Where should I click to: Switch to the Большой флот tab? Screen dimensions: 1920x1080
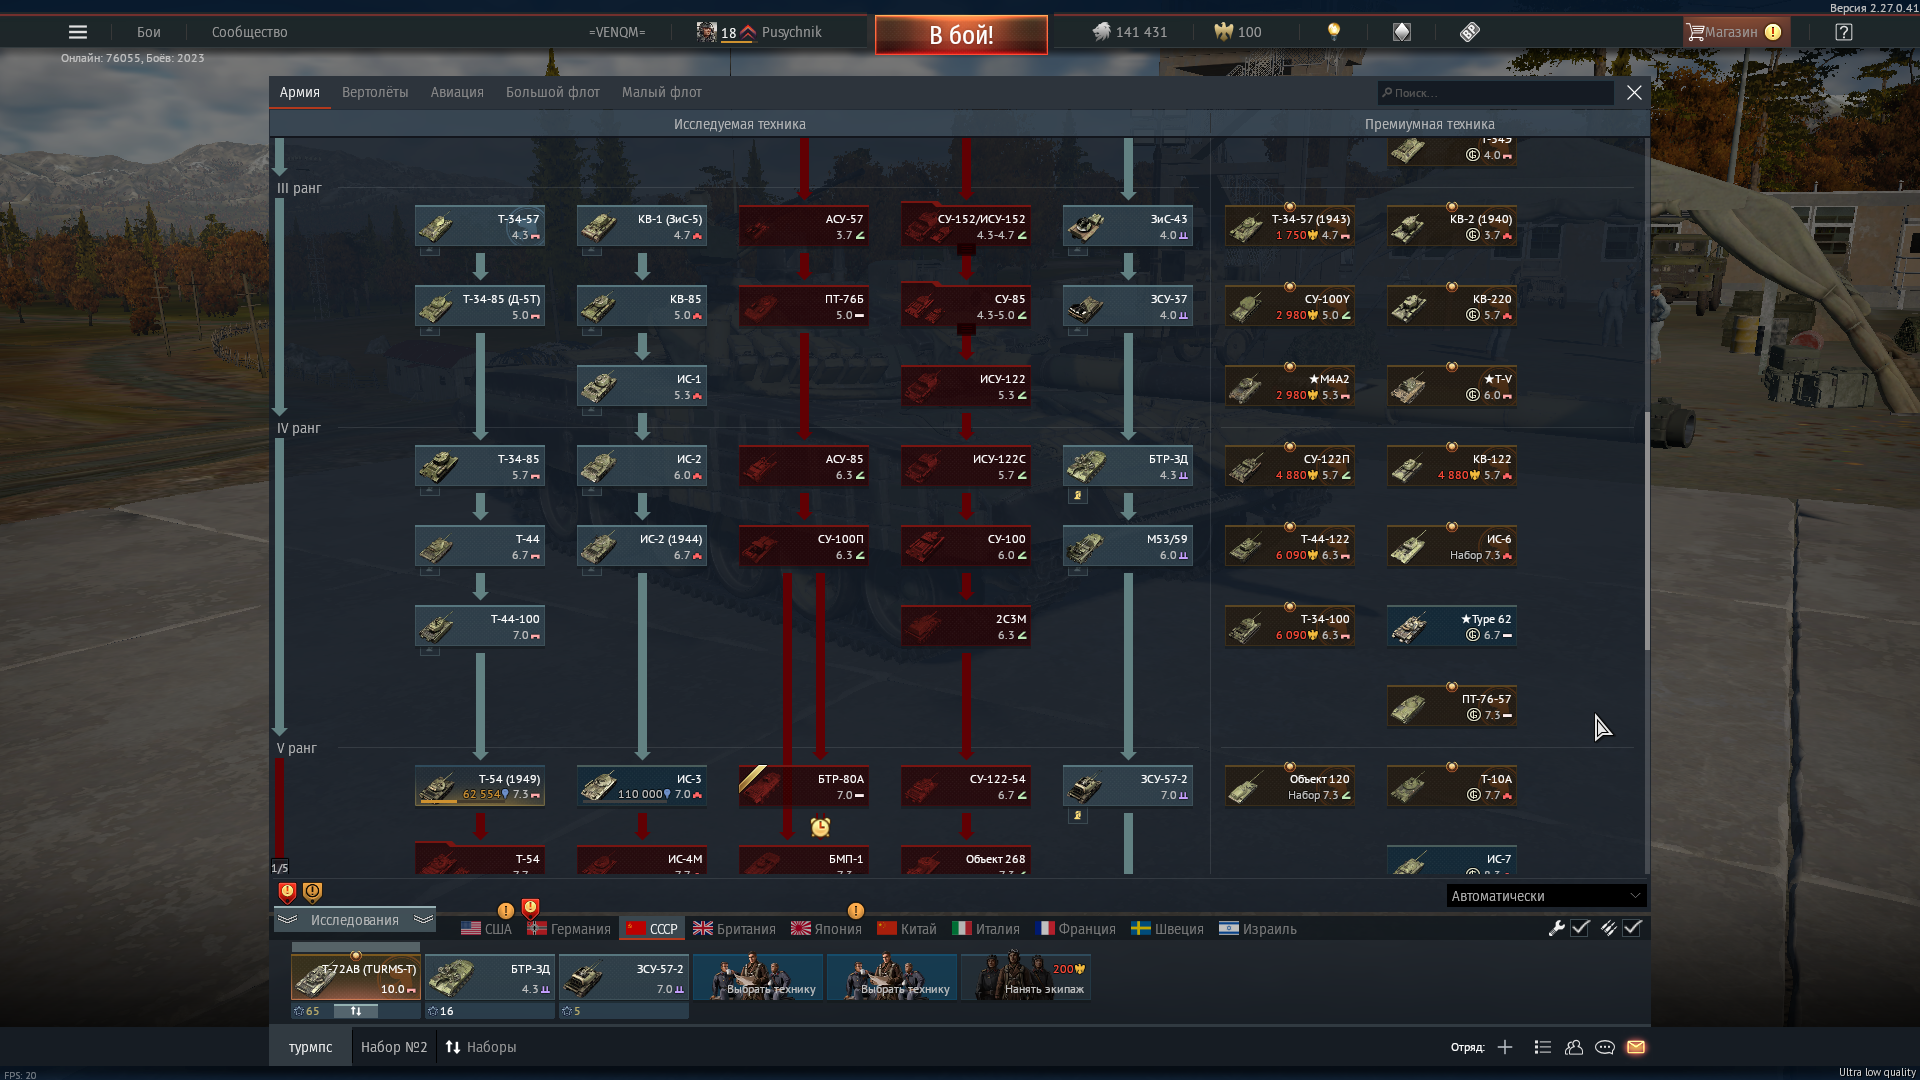[553, 92]
